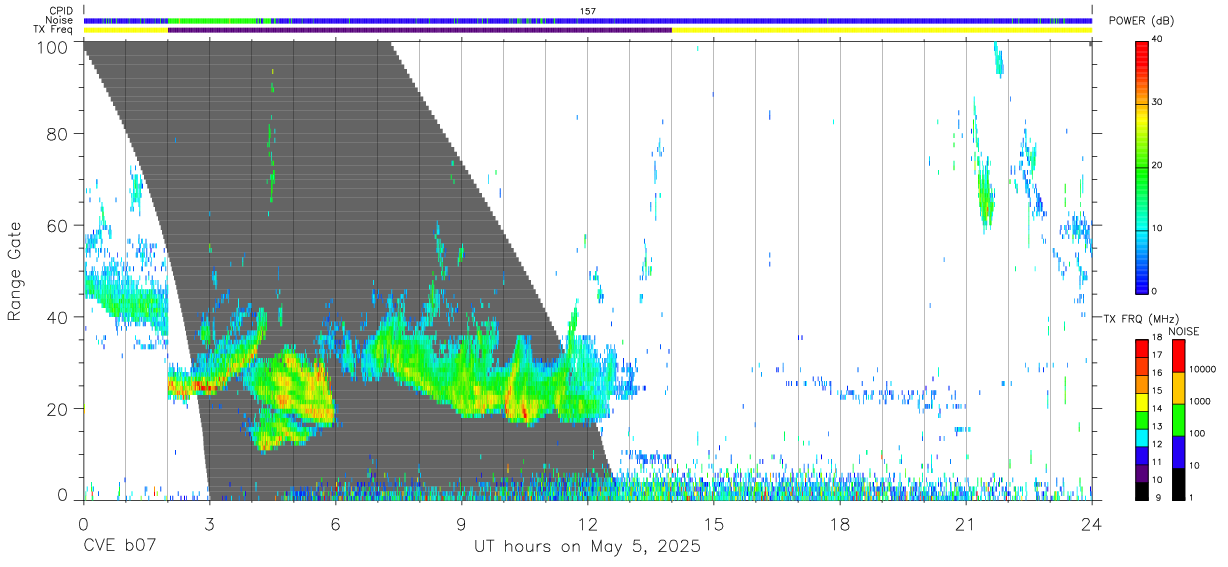Click the Range Gate axis label 40
Screen dimensions: 1228x567
[x=58, y=318]
